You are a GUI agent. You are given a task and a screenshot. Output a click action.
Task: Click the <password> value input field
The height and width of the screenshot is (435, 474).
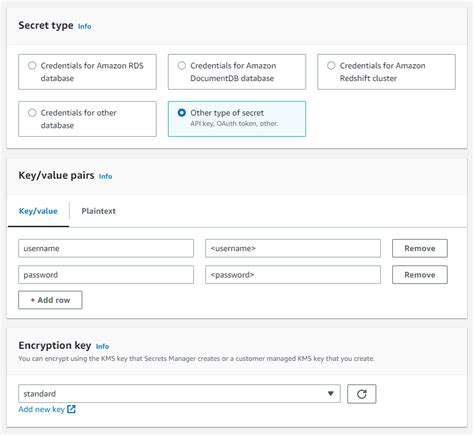pos(293,275)
